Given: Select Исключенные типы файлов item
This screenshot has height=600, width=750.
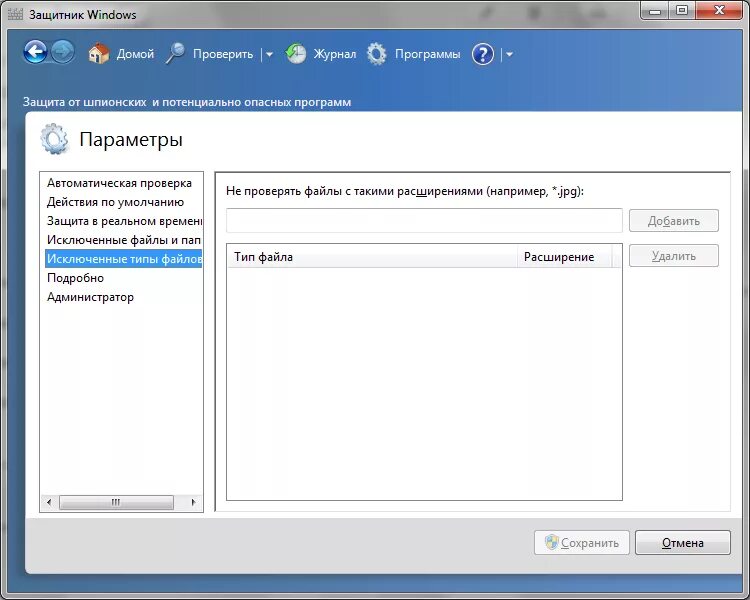Looking at the screenshot, I should [123, 259].
